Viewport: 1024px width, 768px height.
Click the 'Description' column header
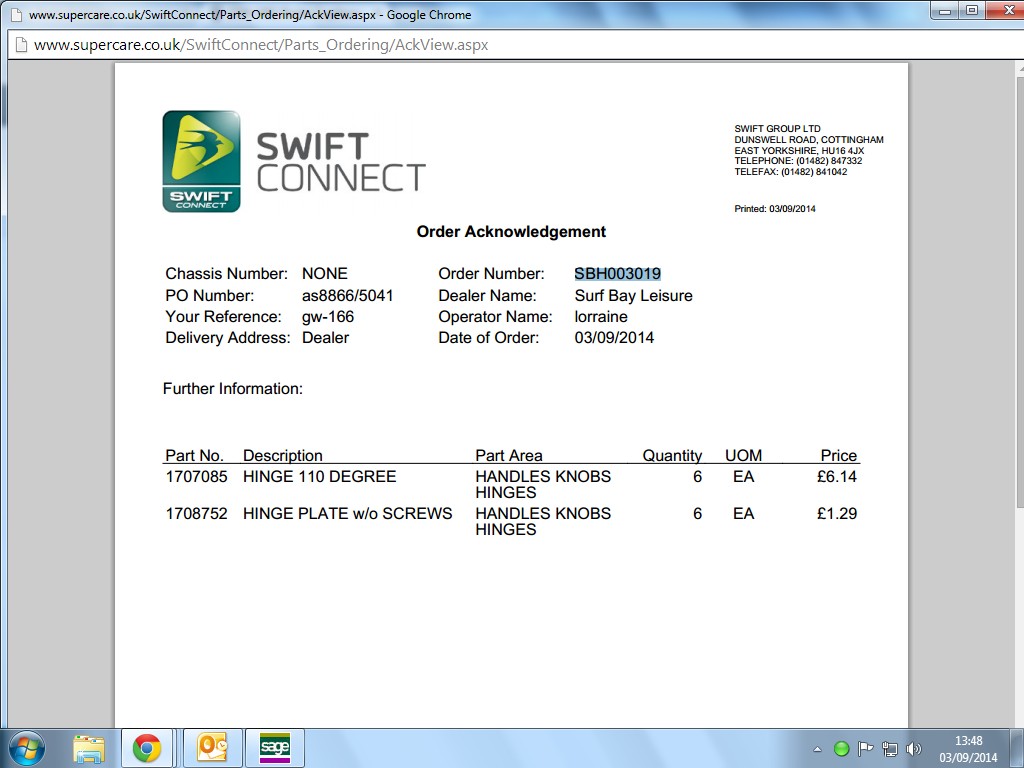[x=283, y=455]
